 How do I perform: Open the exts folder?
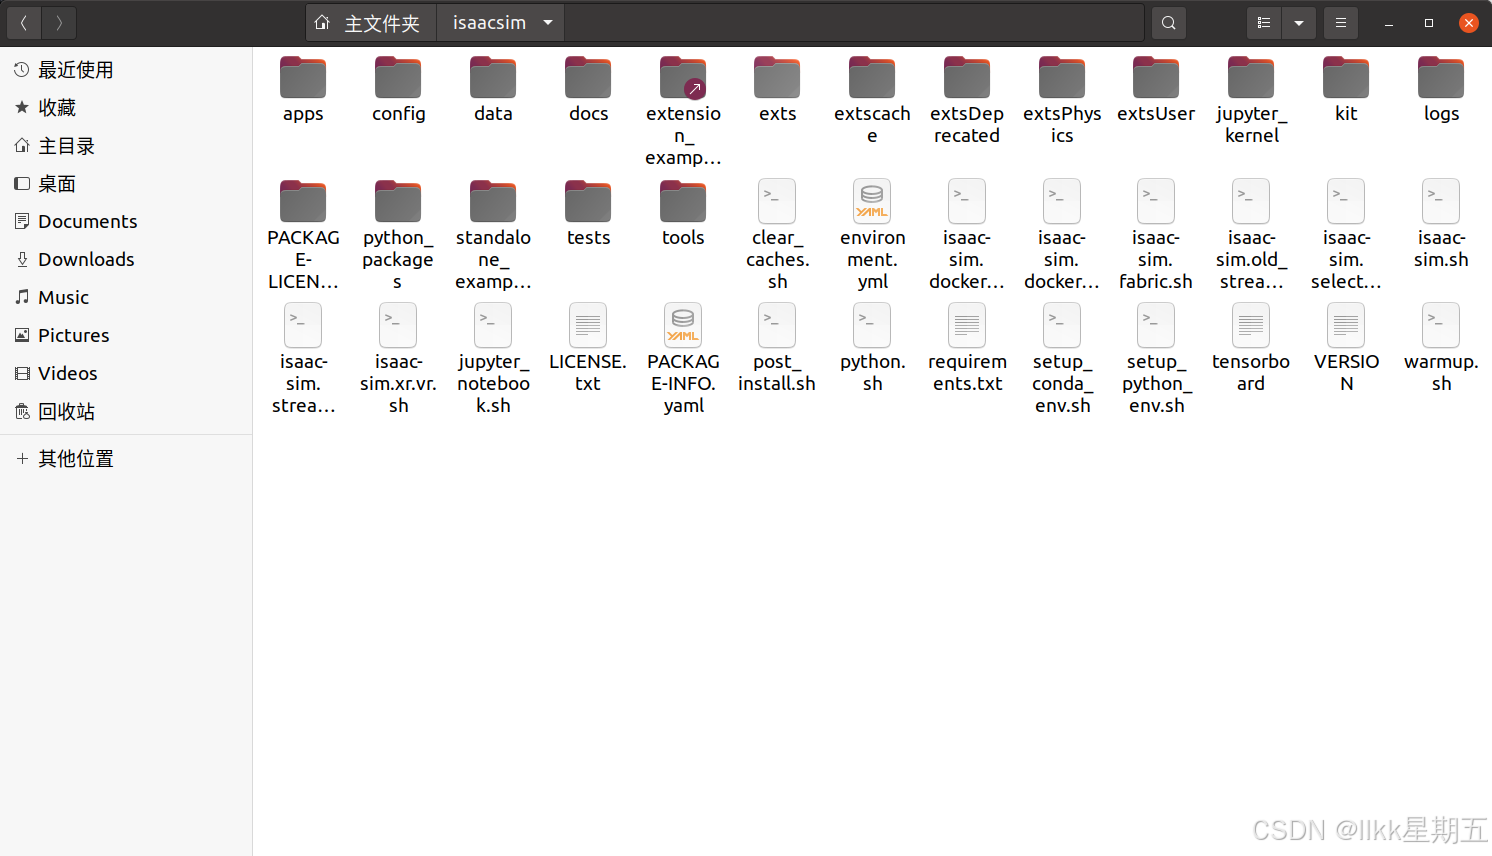777,89
